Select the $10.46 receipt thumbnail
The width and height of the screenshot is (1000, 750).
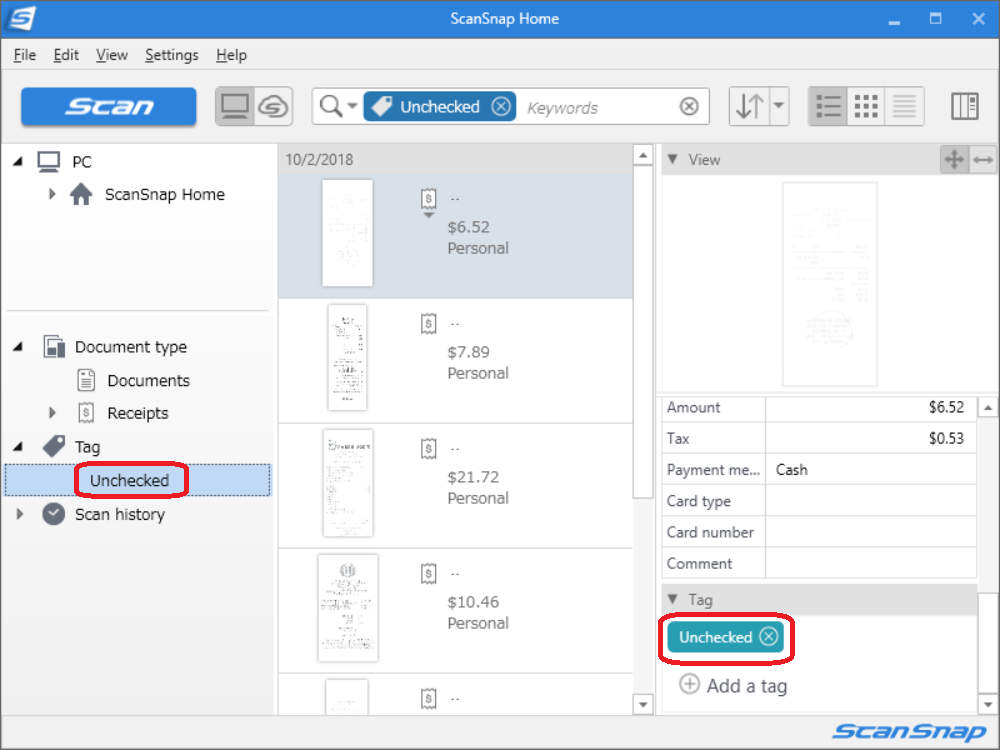(x=348, y=608)
